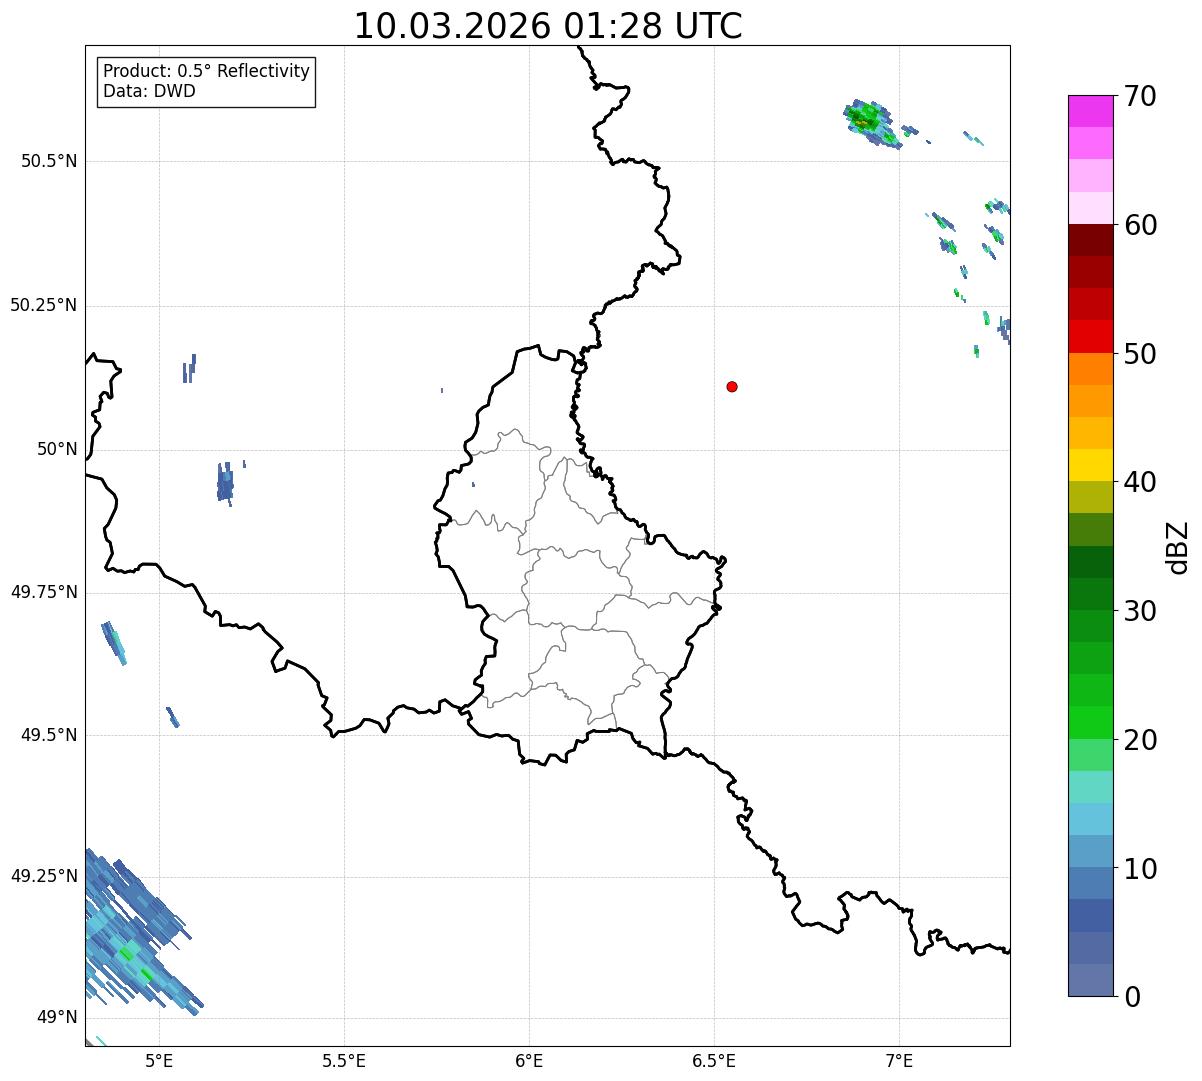Image resolution: width=1202 pixels, height=1081 pixels.
Task: Select the grey-blue swatch at colorbar bottom
Action: 1091,980
